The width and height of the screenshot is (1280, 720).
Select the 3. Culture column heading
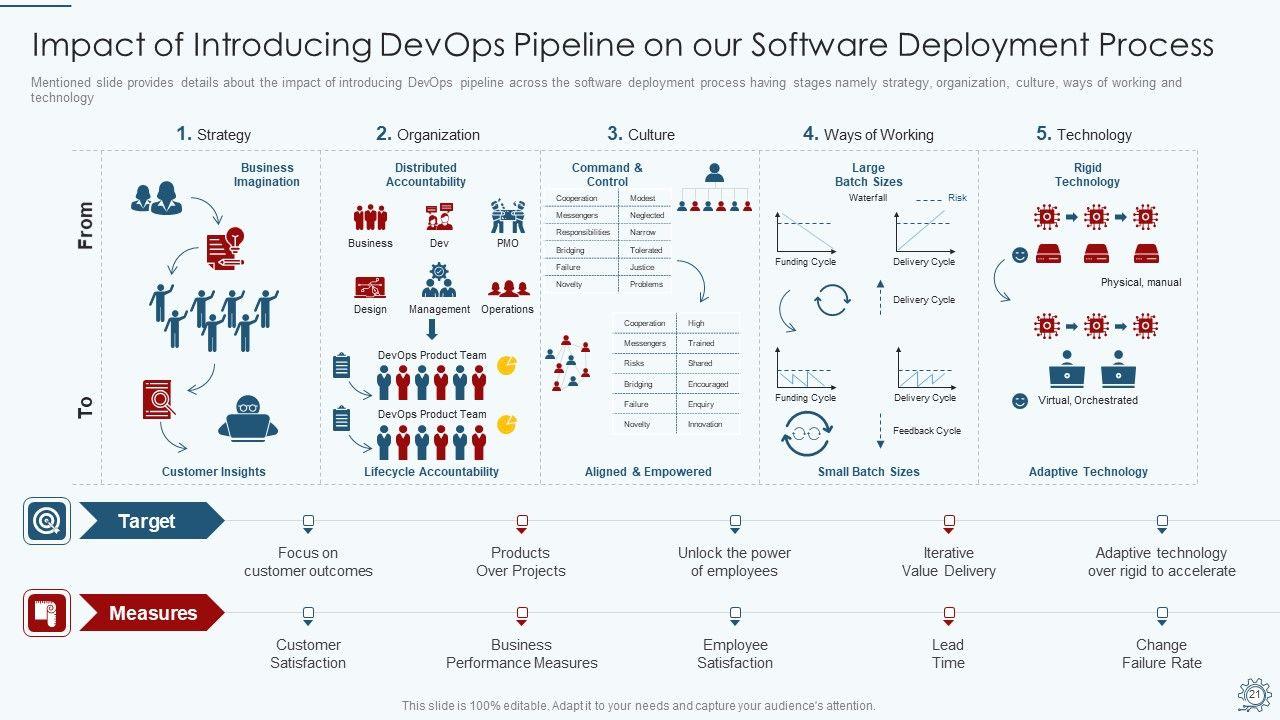coord(640,134)
